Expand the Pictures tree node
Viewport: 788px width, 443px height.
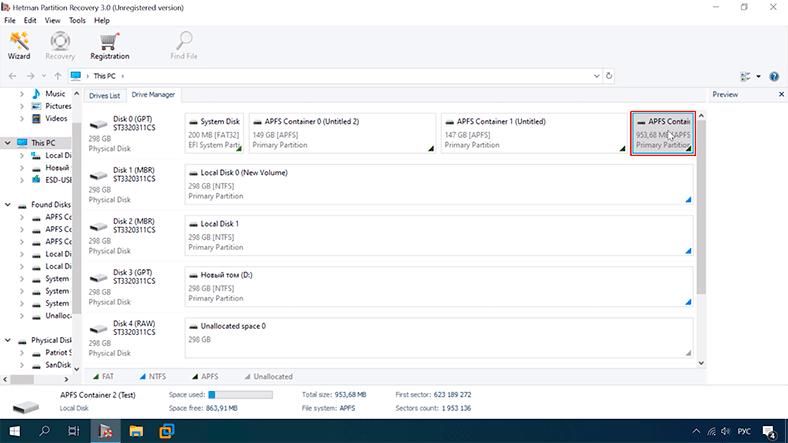point(22,106)
